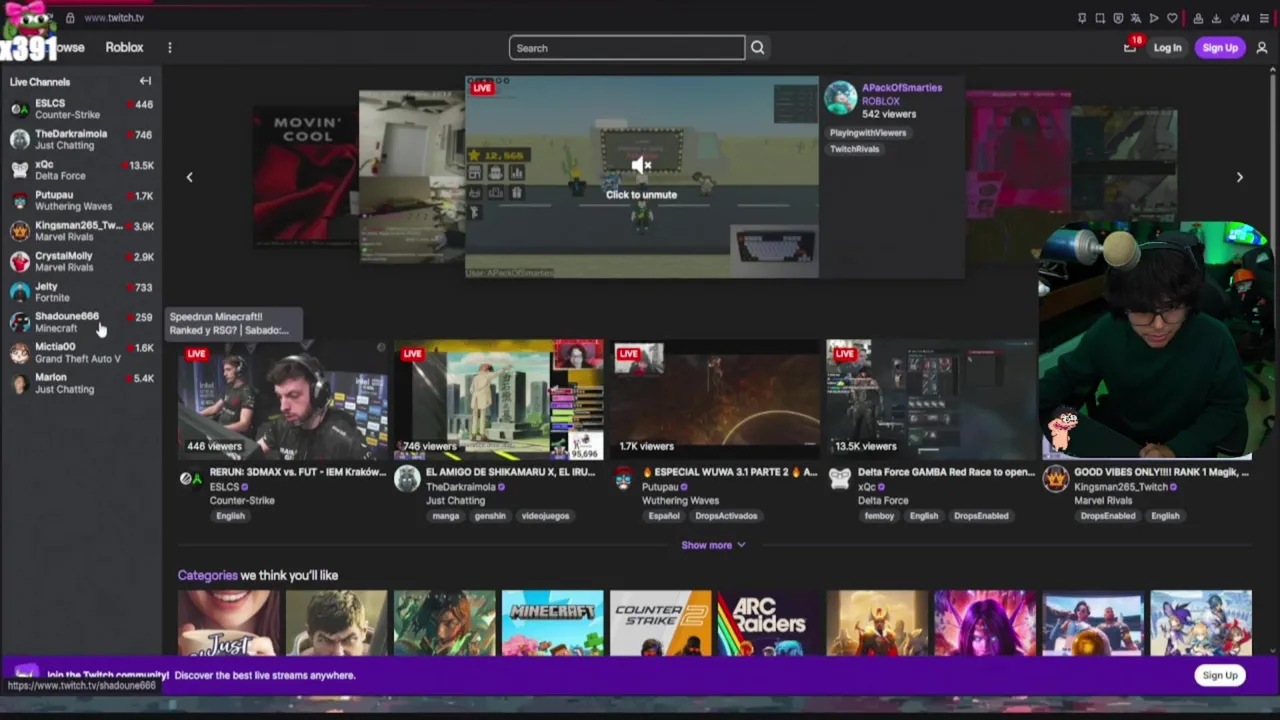Open TheDarkraimola avatar under stream card
1280x720 pixels.
pyautogui.click(x=407, y=479)
